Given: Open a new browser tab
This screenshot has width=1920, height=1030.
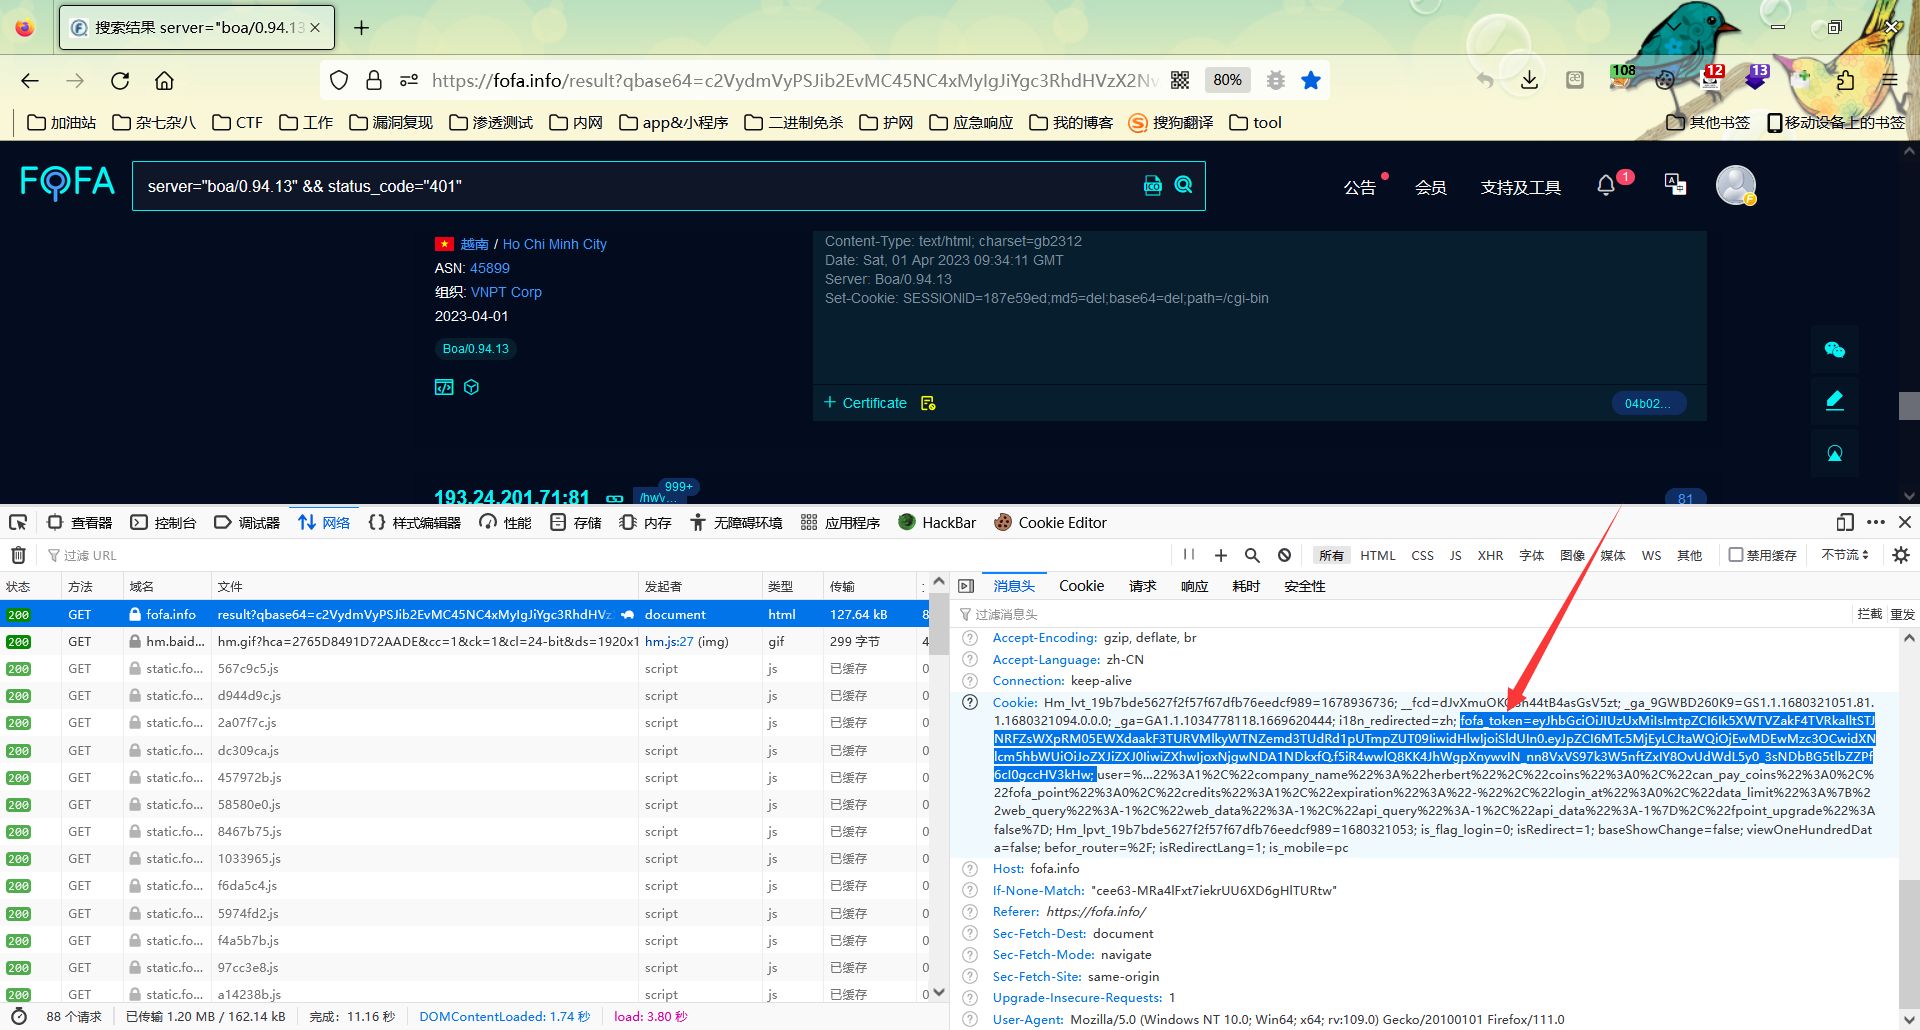Looking at the screenshot, I should click(361, 28).
